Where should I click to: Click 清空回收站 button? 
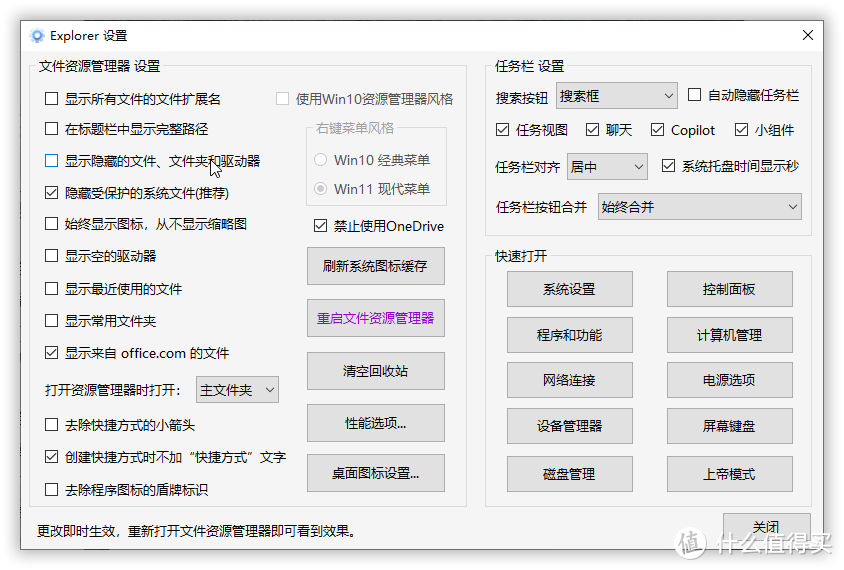pos(376,371)
